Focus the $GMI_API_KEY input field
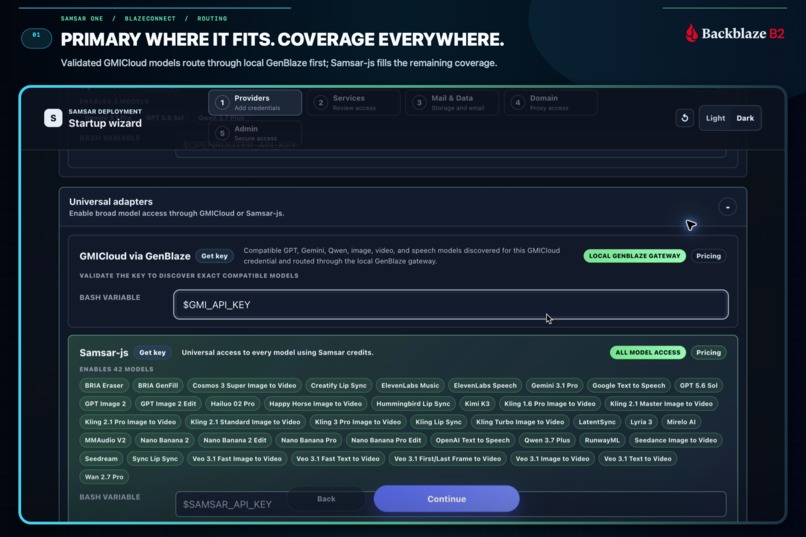Screen dimensions: 806x537 click(x=451, y=305)
